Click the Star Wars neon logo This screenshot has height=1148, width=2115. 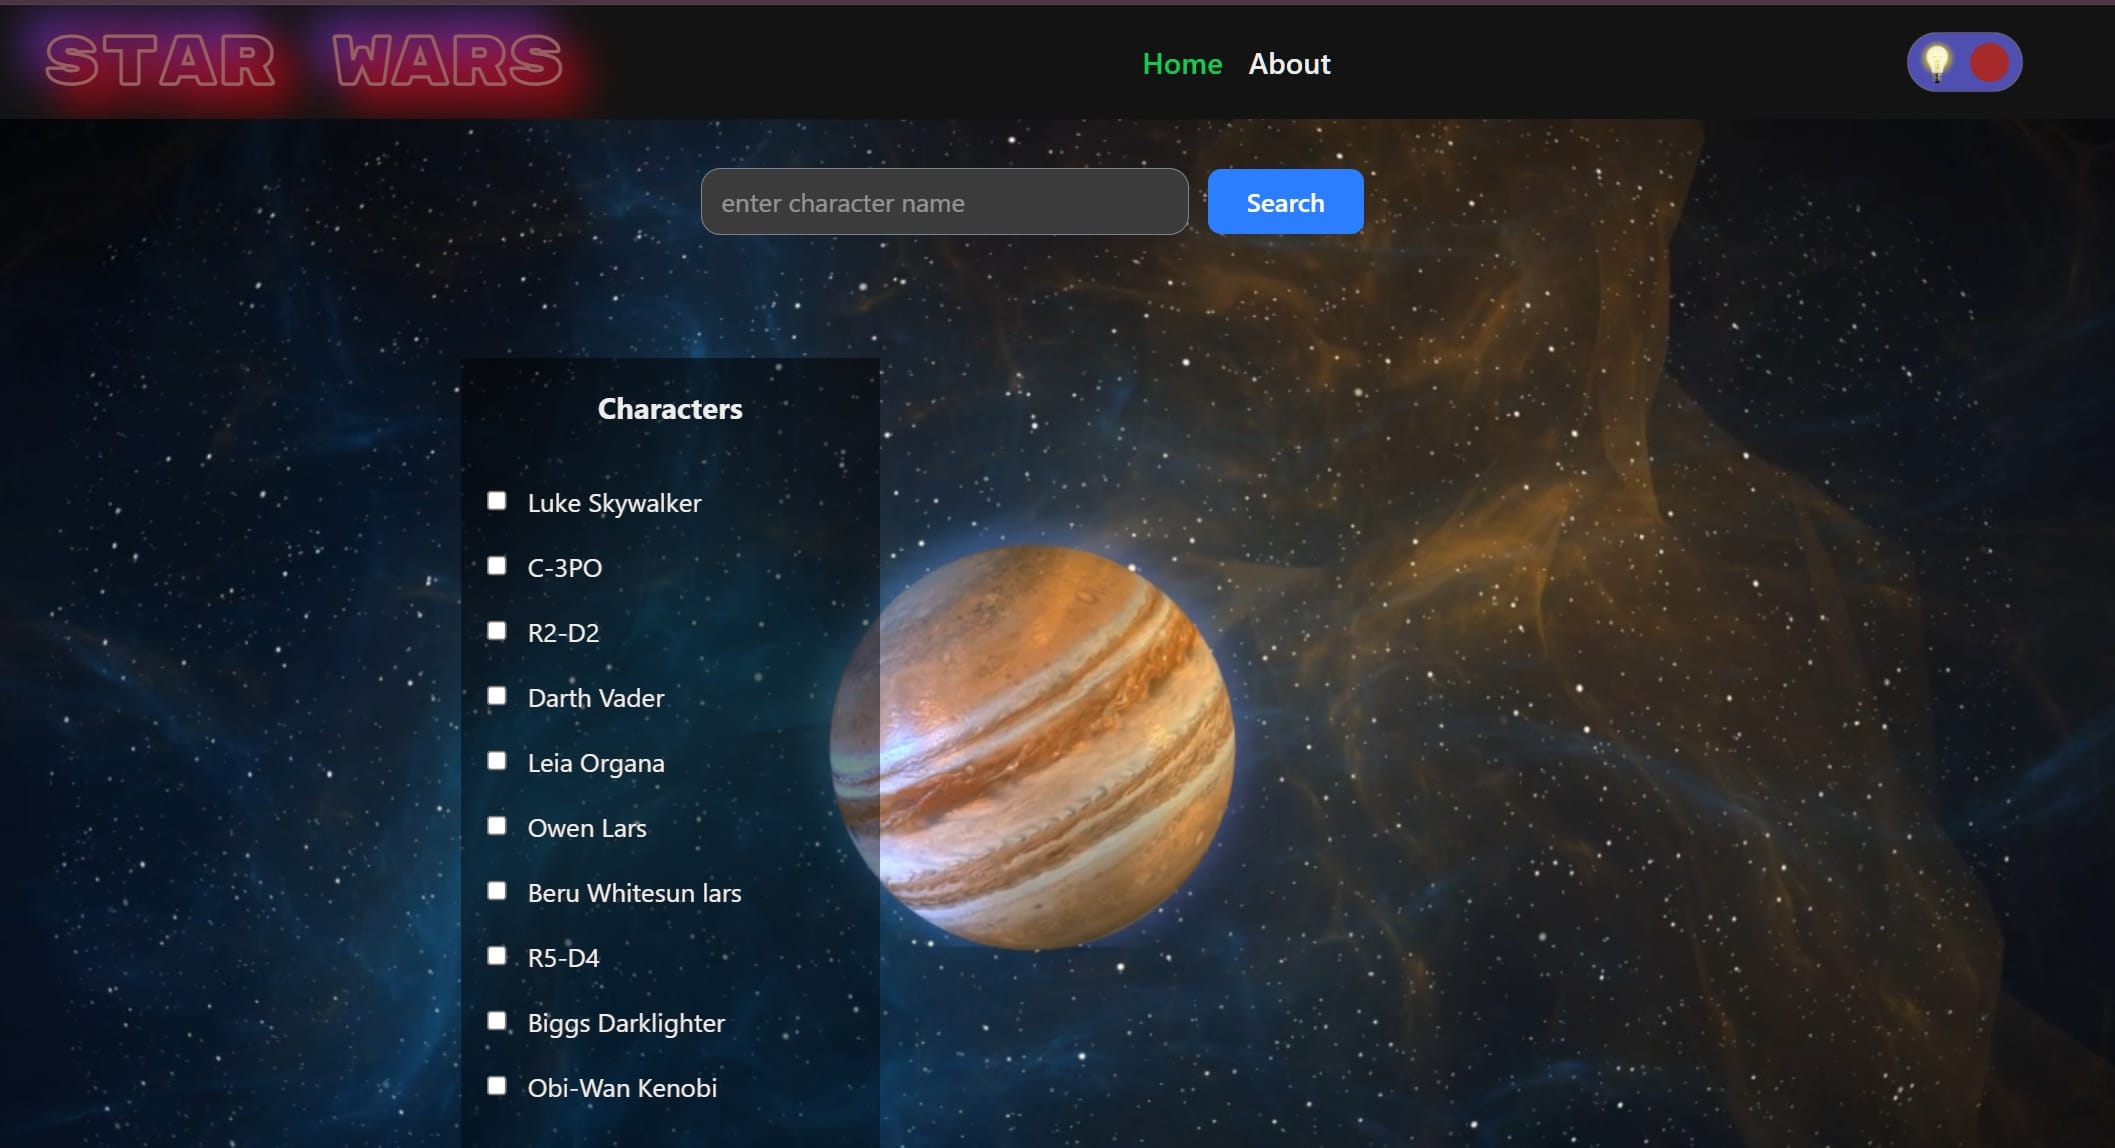point(304,61)
